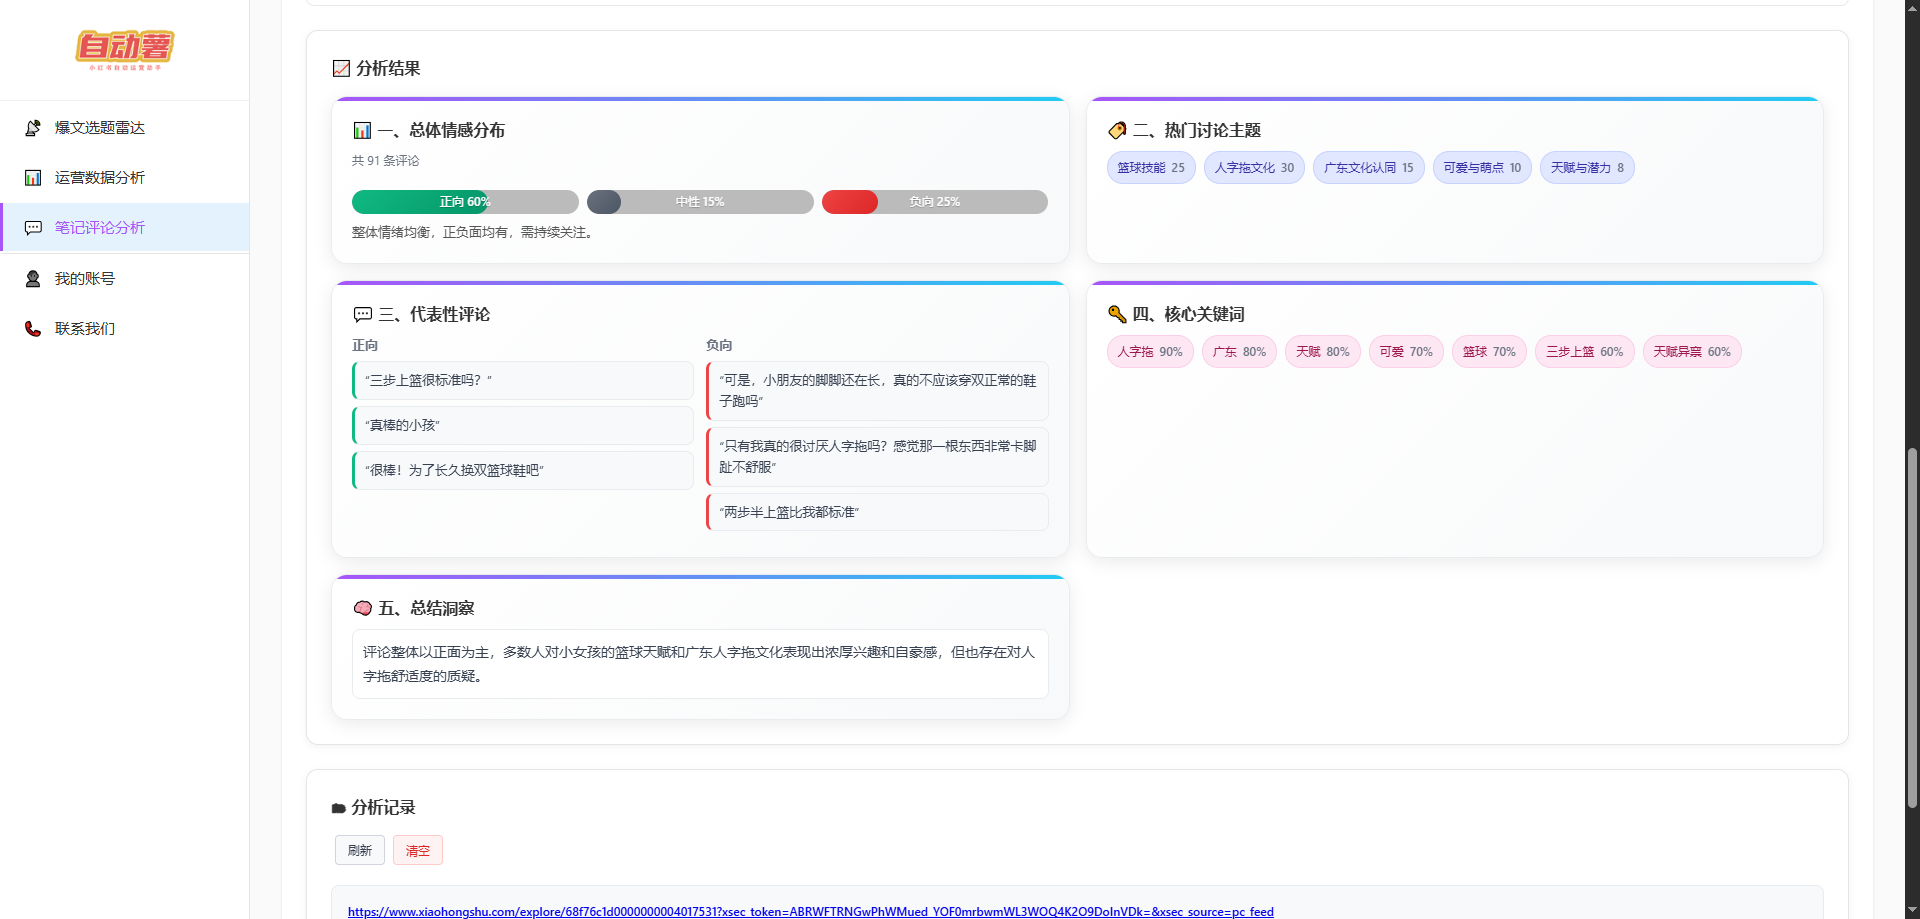Open the 运营数据分析 menu item

tap(100, 178)
